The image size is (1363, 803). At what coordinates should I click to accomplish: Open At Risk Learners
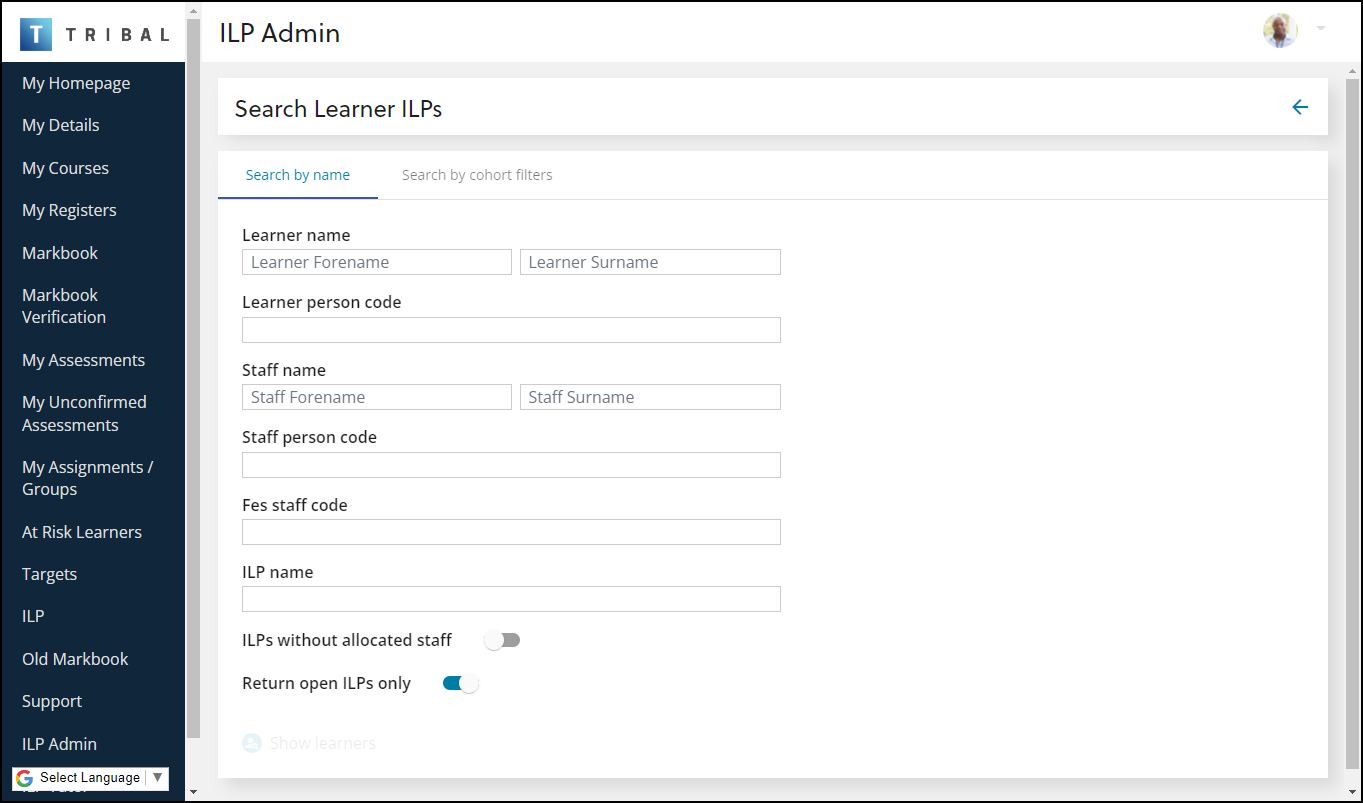81,532
